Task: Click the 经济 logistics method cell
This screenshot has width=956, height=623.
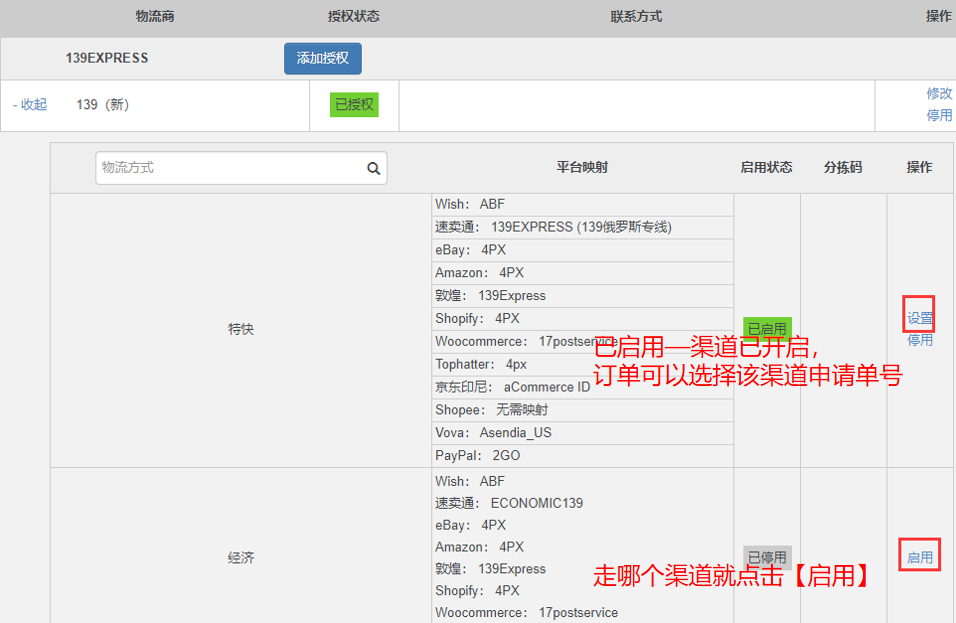Action: [241, 558]
